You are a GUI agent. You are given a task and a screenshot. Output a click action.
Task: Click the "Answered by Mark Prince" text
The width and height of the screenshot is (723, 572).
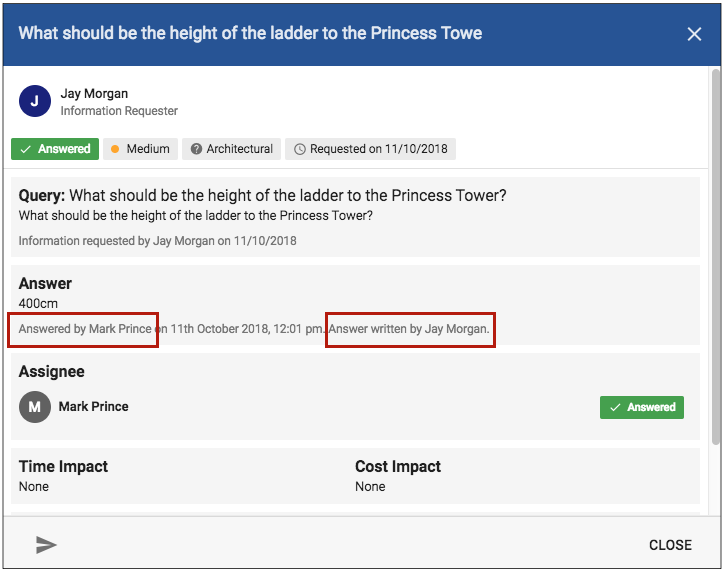[x=84, y=329]
